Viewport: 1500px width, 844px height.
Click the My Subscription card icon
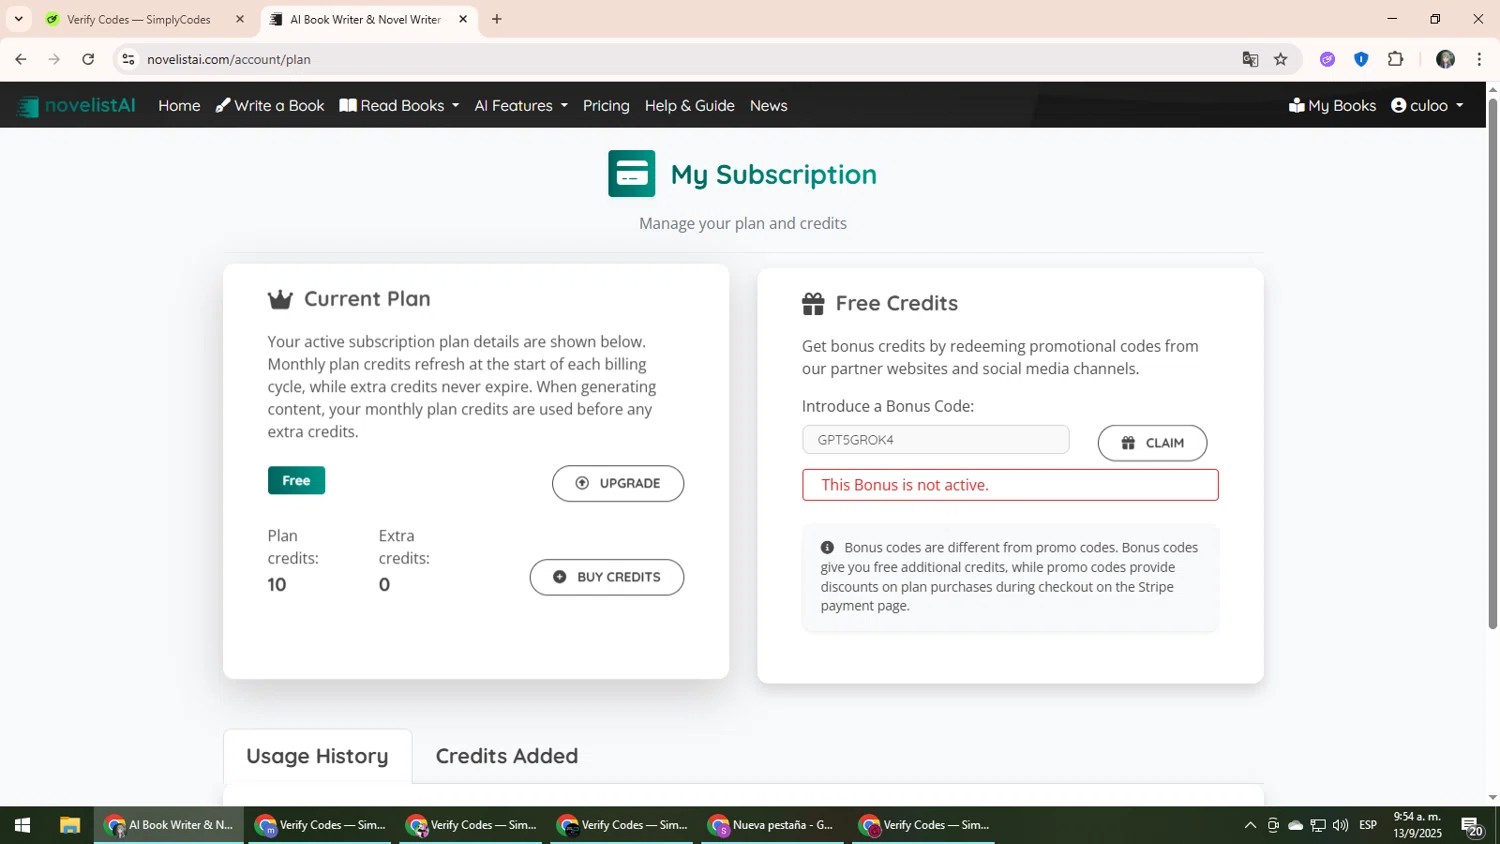pyautogui.click(x=632, y=174)
